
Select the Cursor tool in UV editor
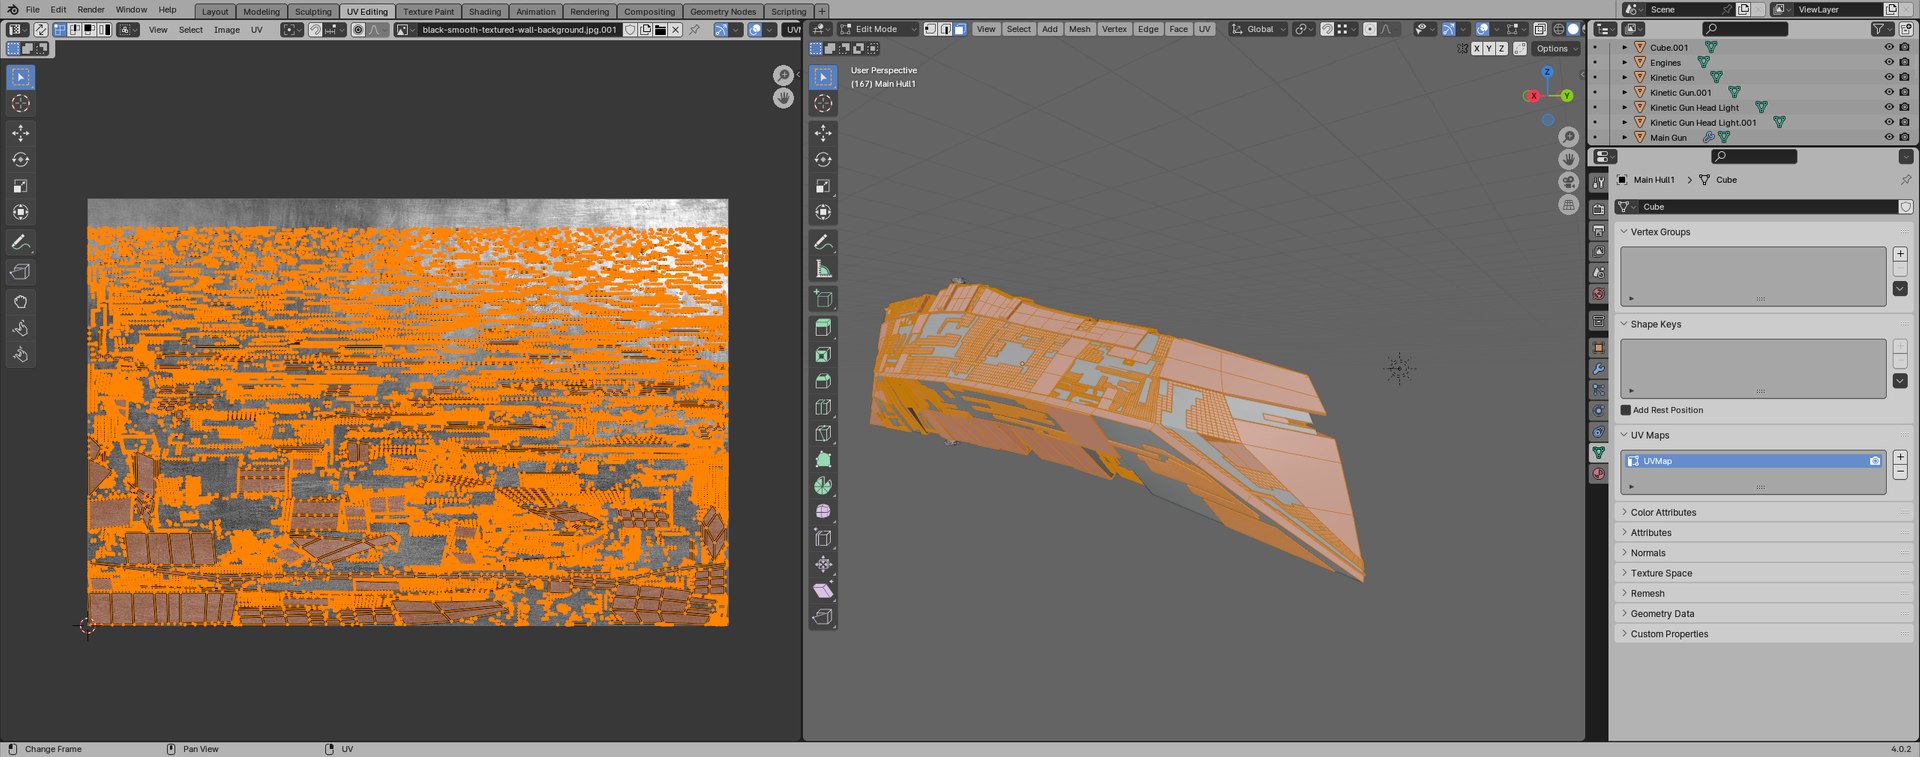coord(21,104)
